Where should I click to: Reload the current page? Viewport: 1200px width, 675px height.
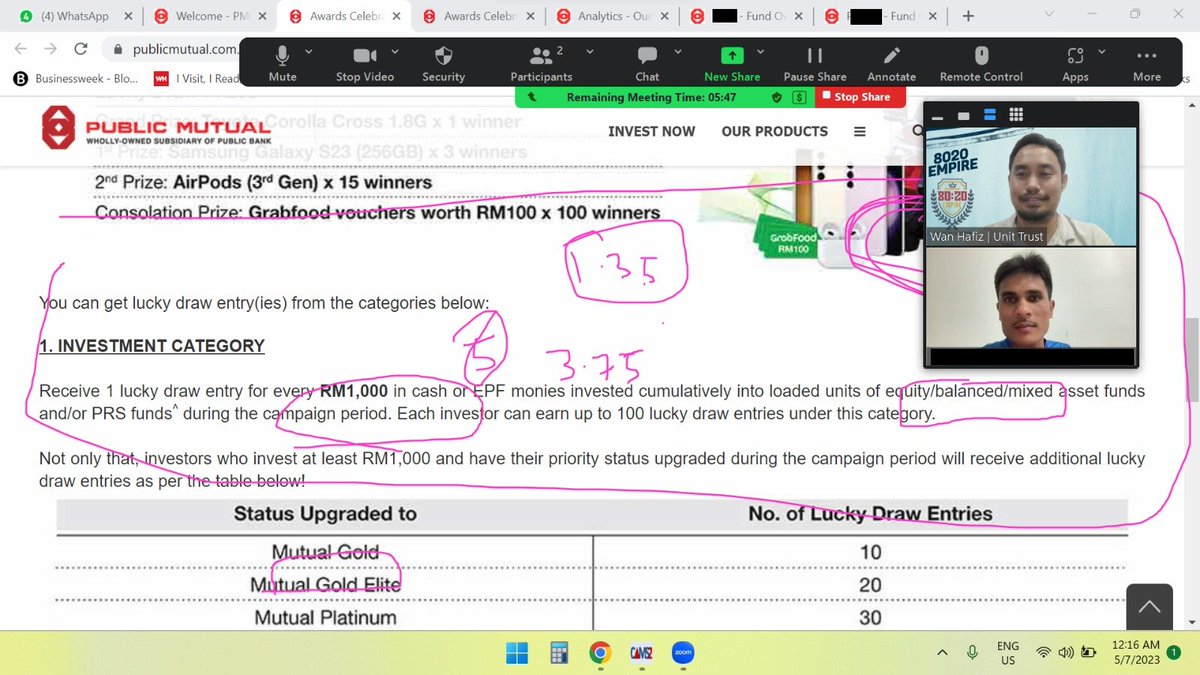[x=81, y=49]
